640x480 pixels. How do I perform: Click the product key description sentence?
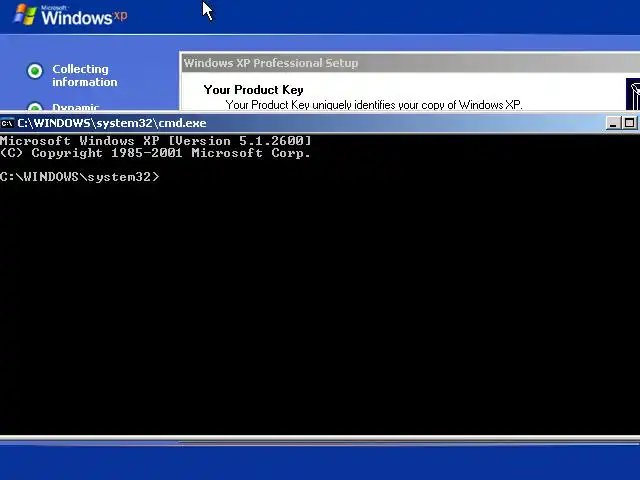coord(374,105)
